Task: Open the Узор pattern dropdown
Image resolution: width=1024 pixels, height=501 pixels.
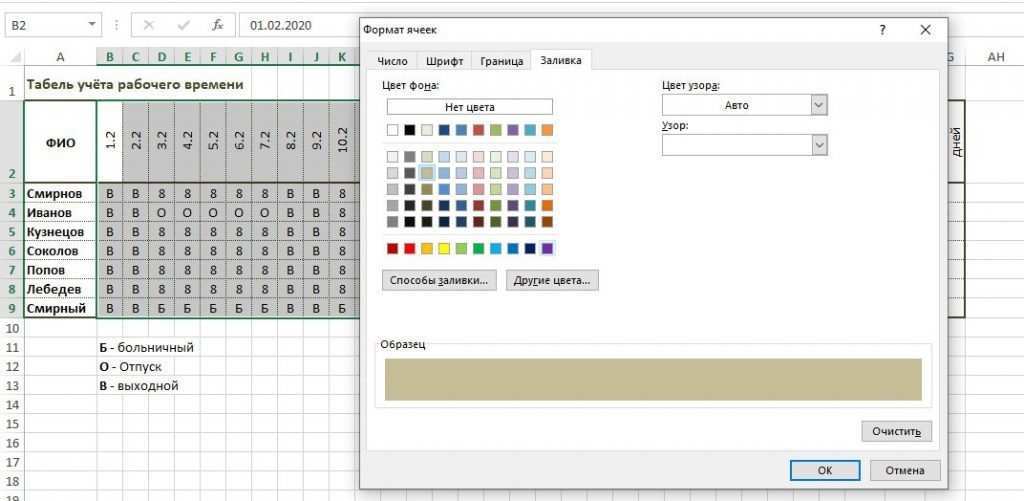Action: [819, 146]
